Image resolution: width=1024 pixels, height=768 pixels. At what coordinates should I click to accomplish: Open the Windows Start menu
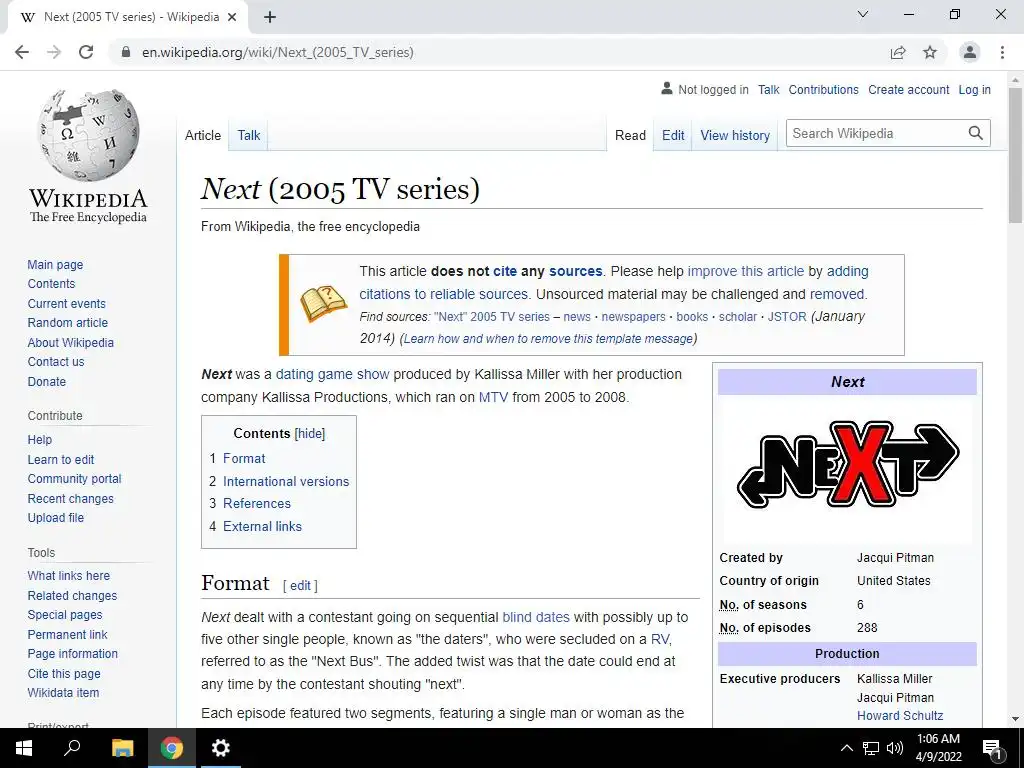[x=24, y=748]
